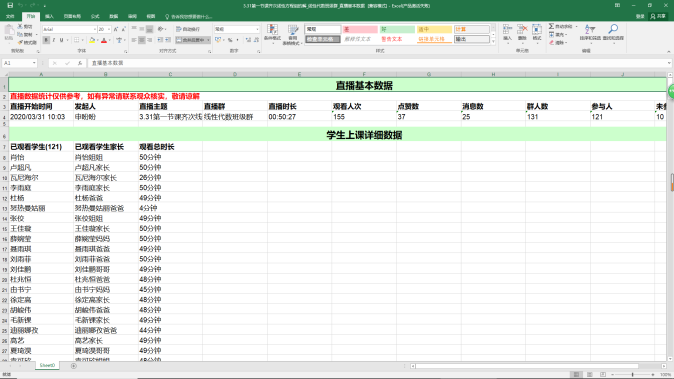
Task: Decrease decimal places
Action: coord(256,40)
